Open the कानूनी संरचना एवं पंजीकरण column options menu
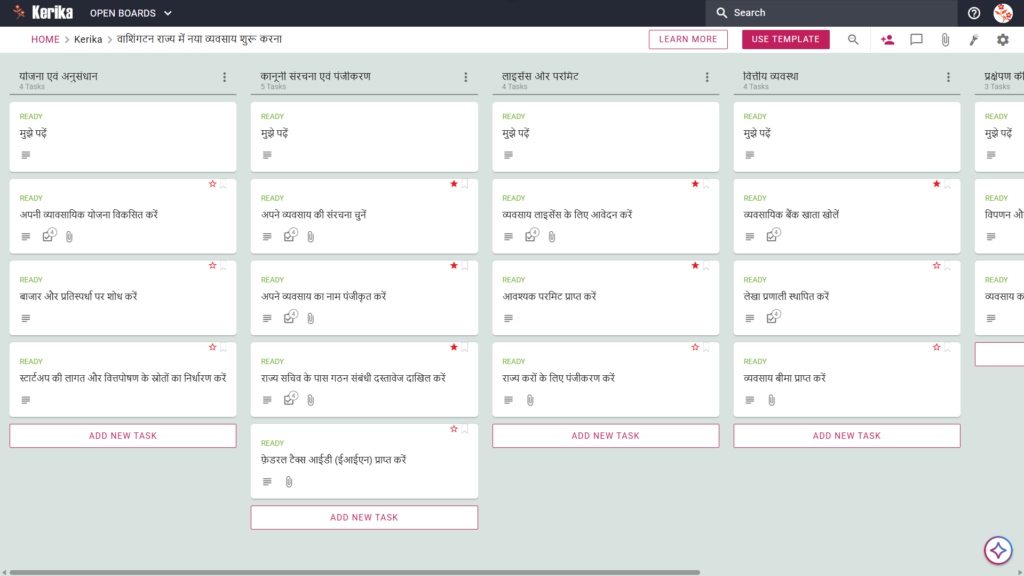The image size is (1024, 576). tap(466, 77)
